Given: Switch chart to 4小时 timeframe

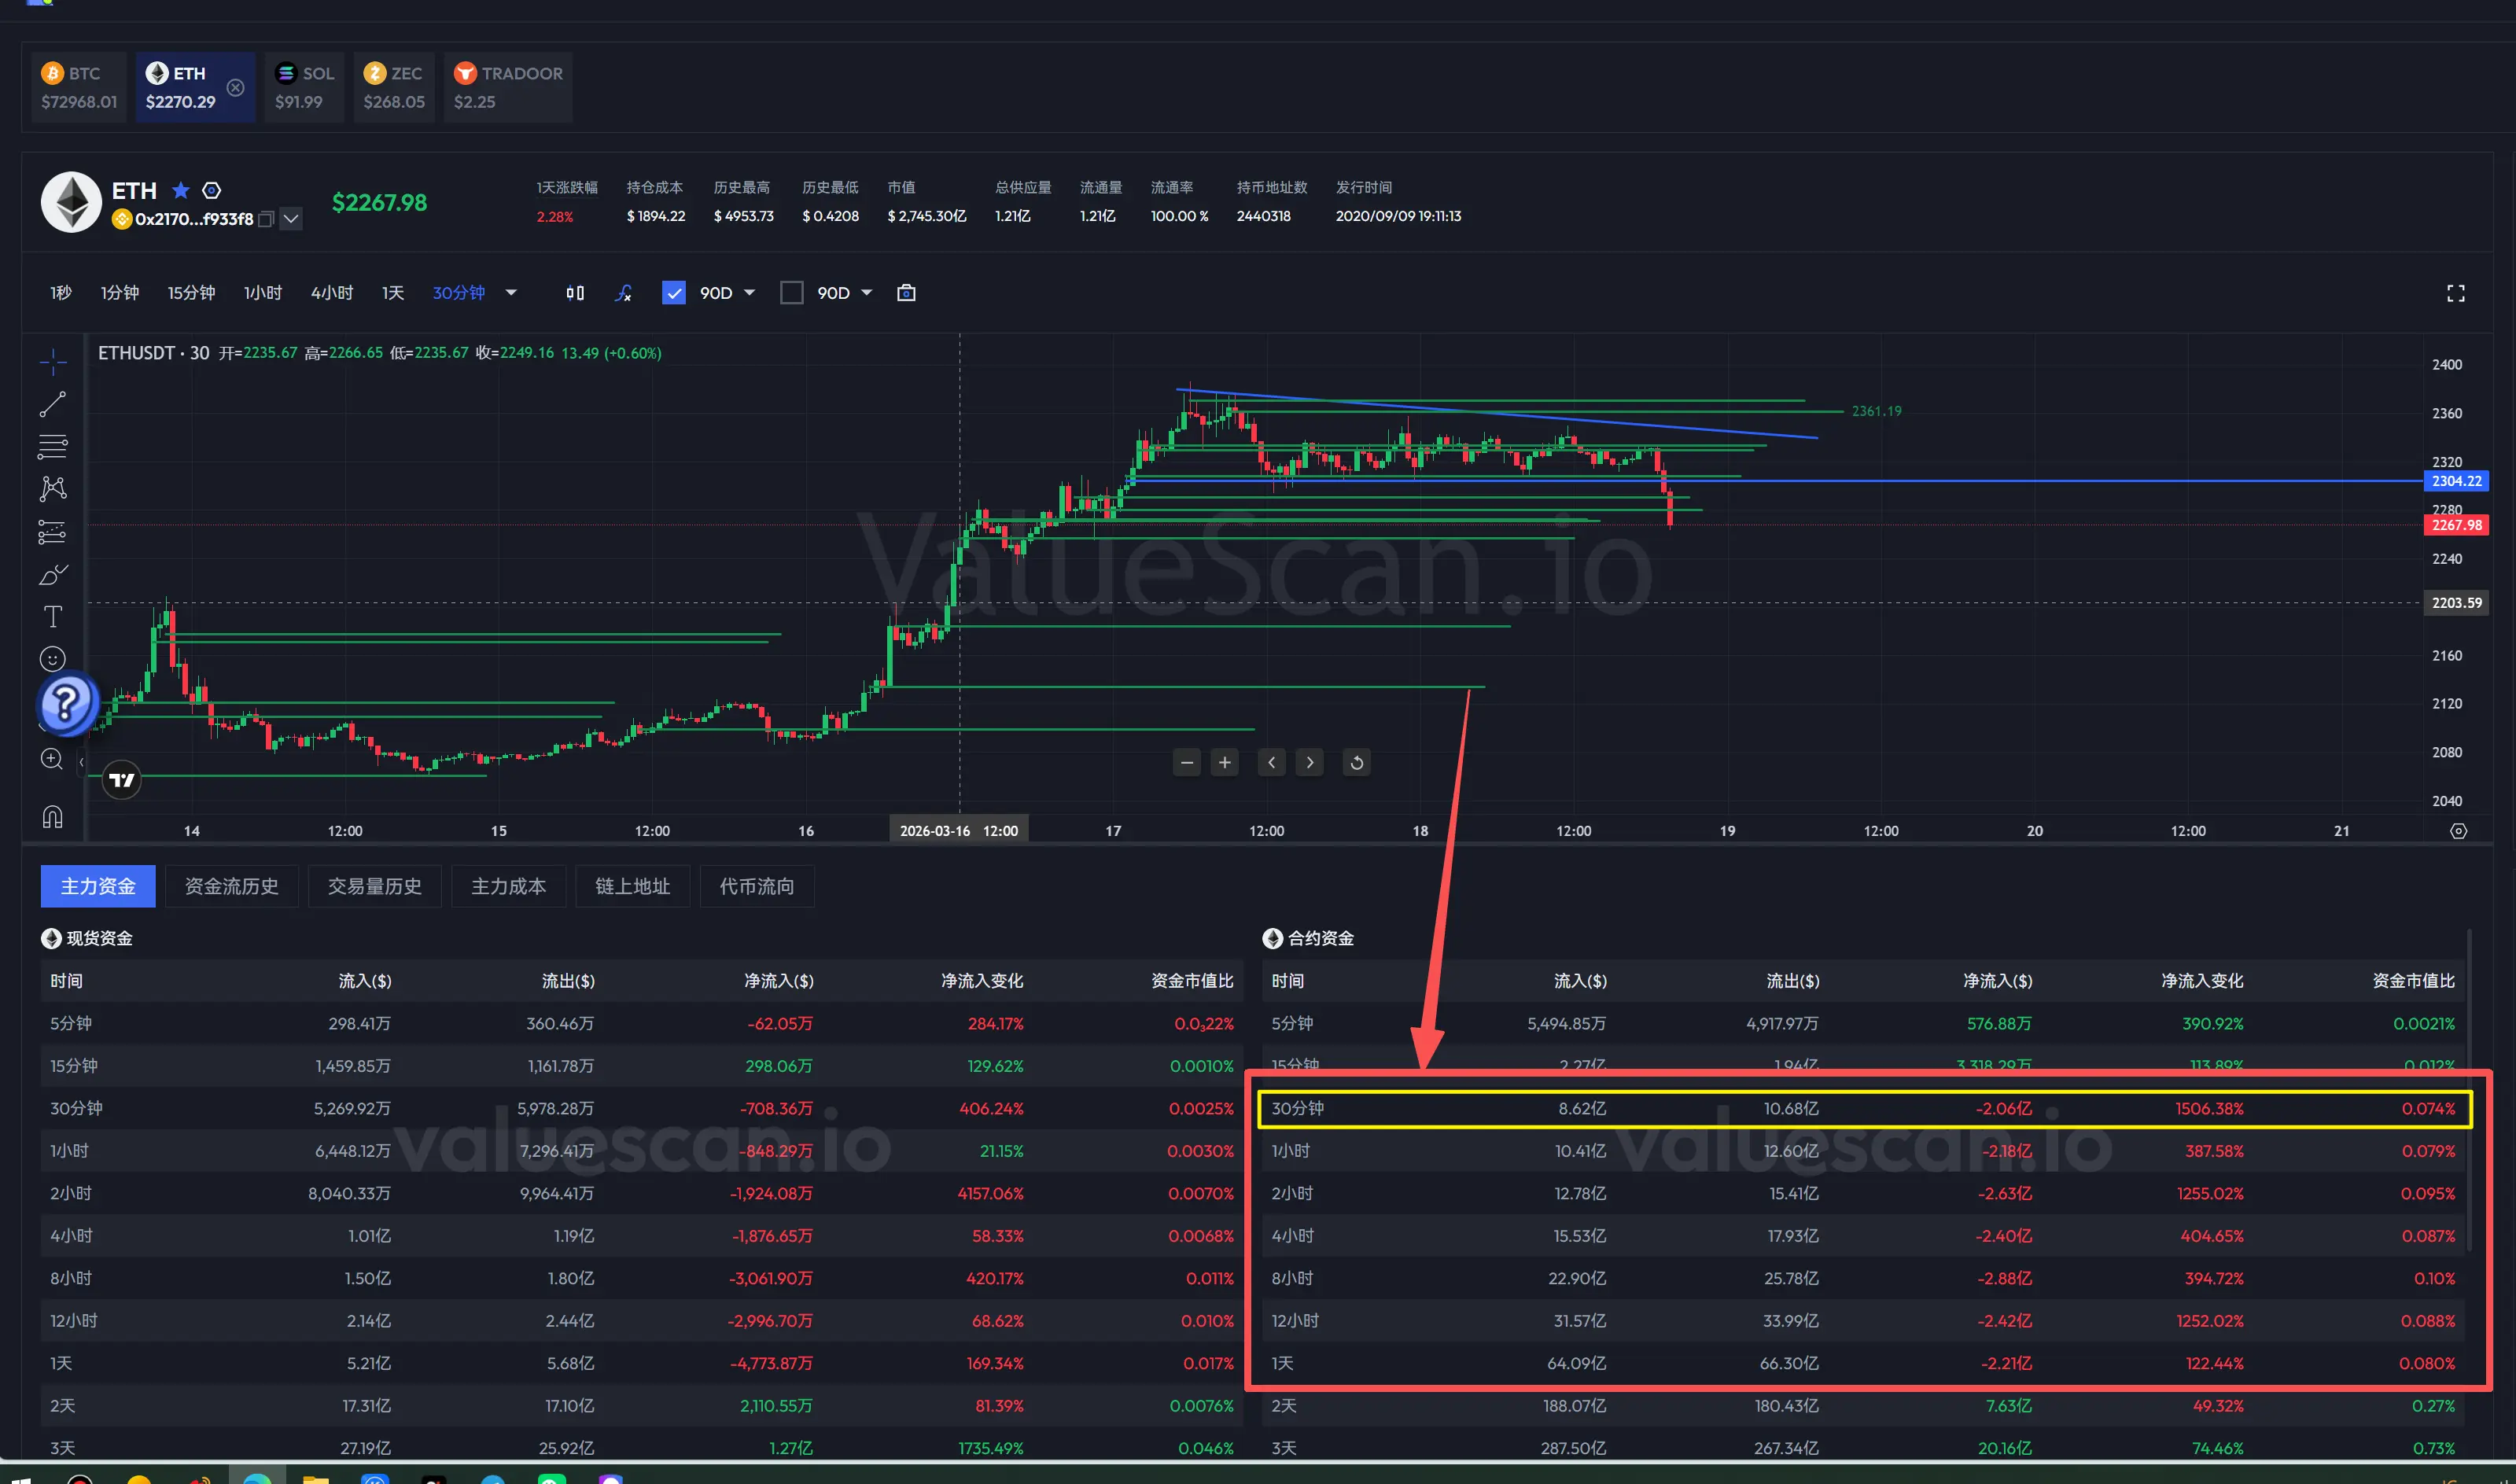Looking at the screenshot, I should click(331, 293).
